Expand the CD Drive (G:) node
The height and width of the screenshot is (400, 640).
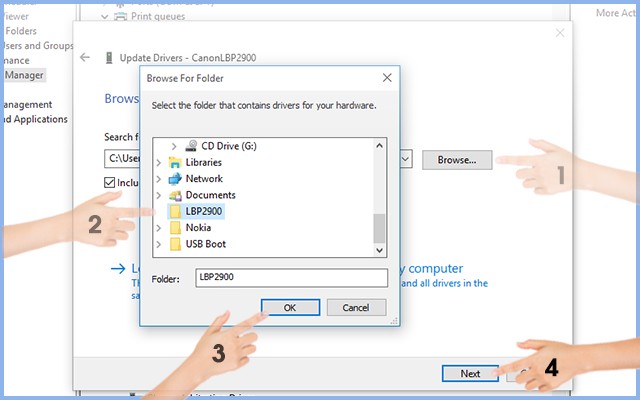tap(174, 146)
